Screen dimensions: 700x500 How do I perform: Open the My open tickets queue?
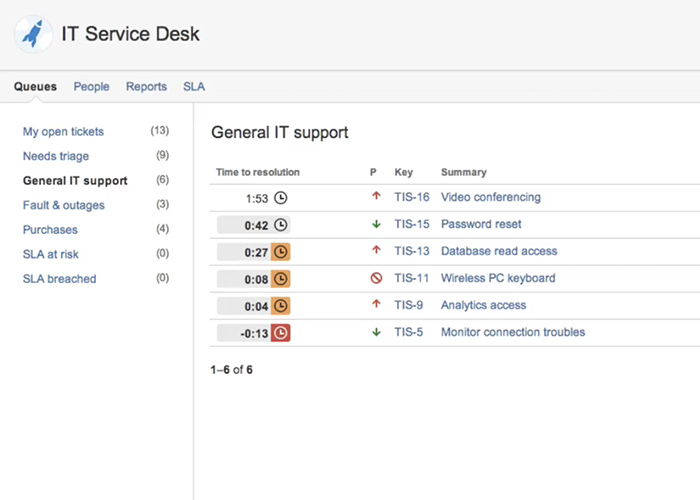pos(63,131)
